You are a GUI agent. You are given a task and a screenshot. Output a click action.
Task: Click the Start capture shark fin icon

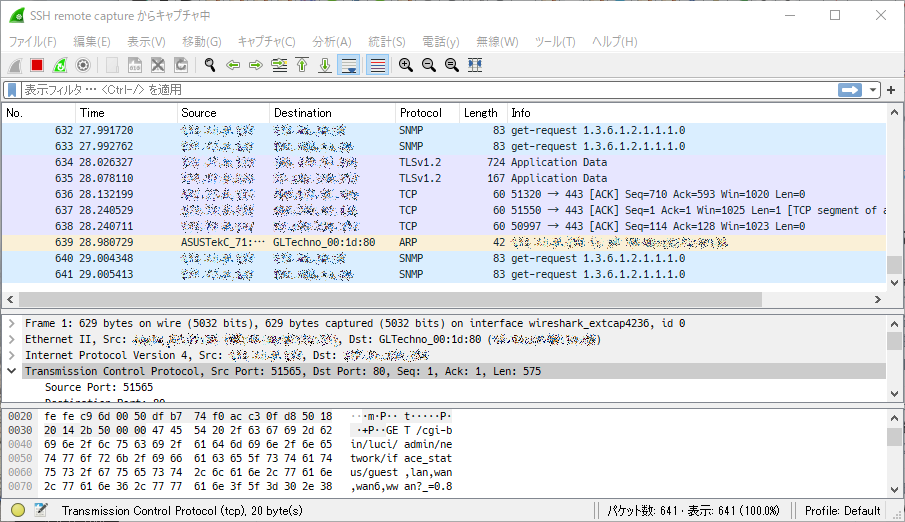coord(15,65)
